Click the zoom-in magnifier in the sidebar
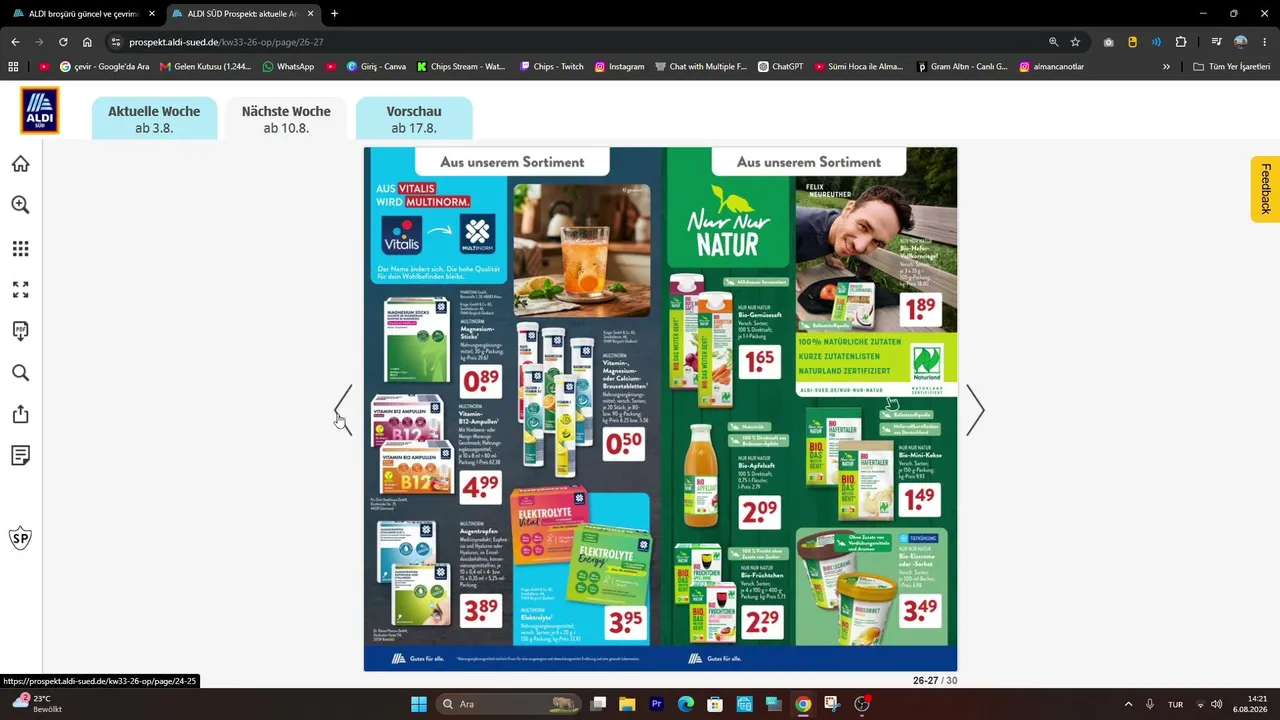 click(20, 205)
